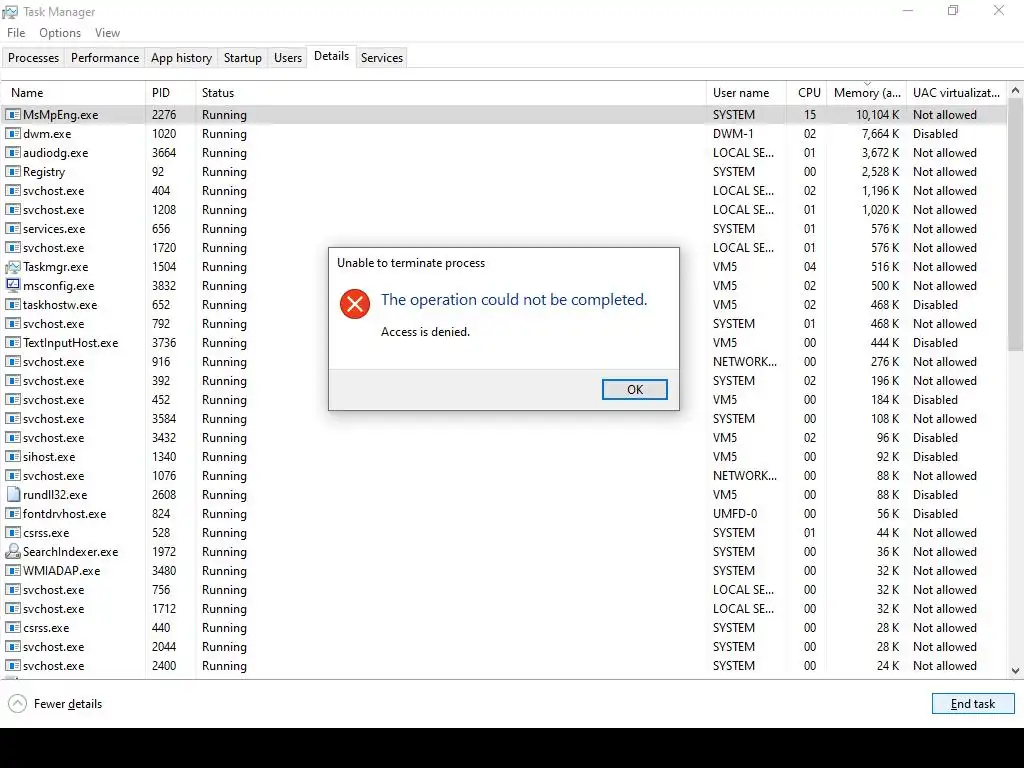Screen dimensions: 1024x768
Task: Switch to the Startup tab
Action: click(x=243, y=57)
